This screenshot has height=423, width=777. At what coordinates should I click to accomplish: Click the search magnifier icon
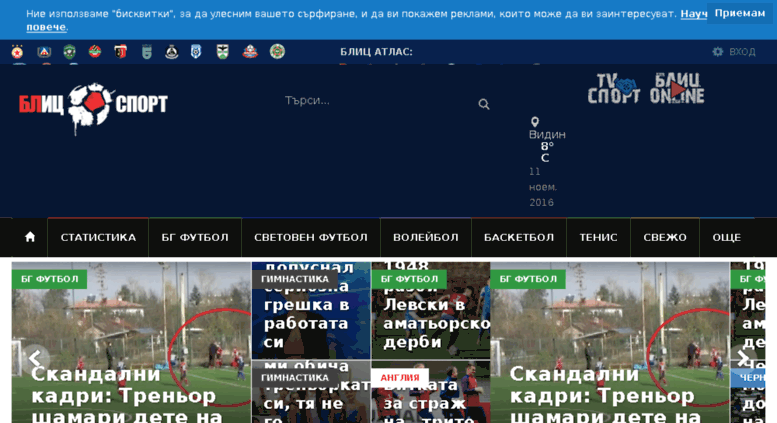pyautogui.click(x=484, y=104)
